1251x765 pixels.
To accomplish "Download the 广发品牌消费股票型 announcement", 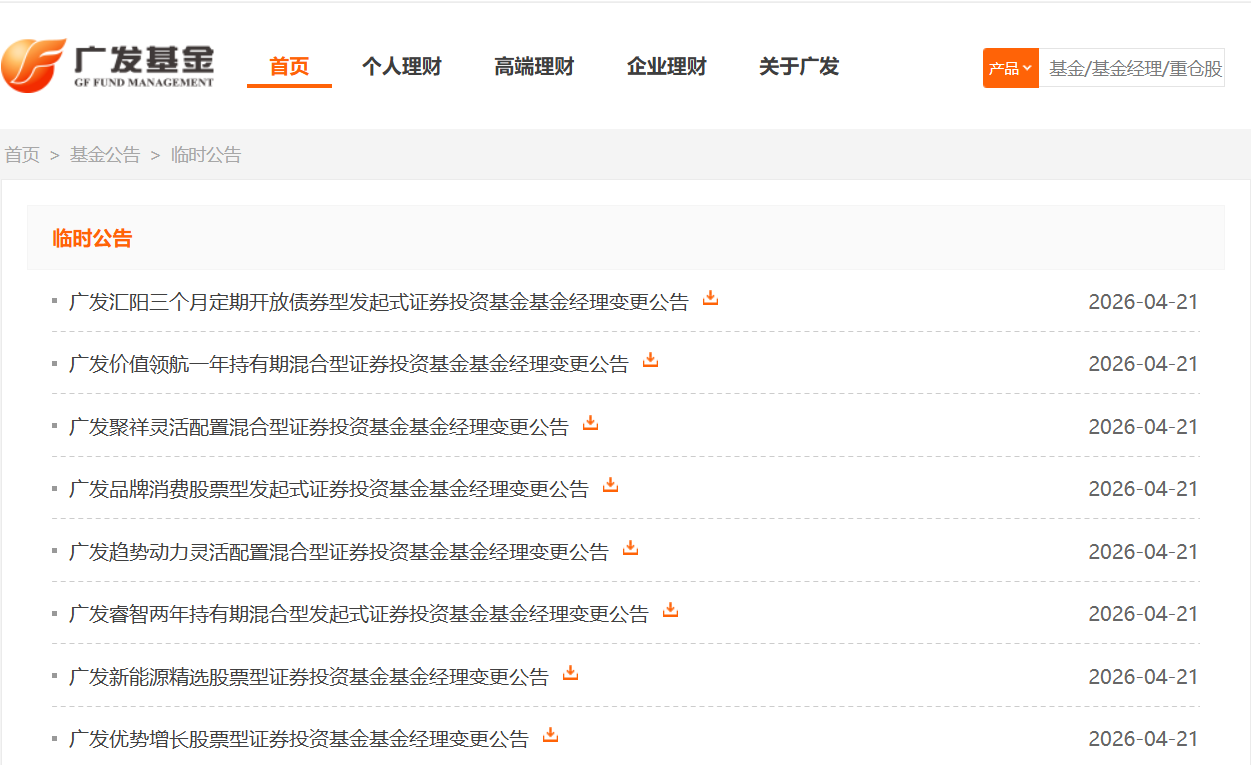I will [610, 485].
